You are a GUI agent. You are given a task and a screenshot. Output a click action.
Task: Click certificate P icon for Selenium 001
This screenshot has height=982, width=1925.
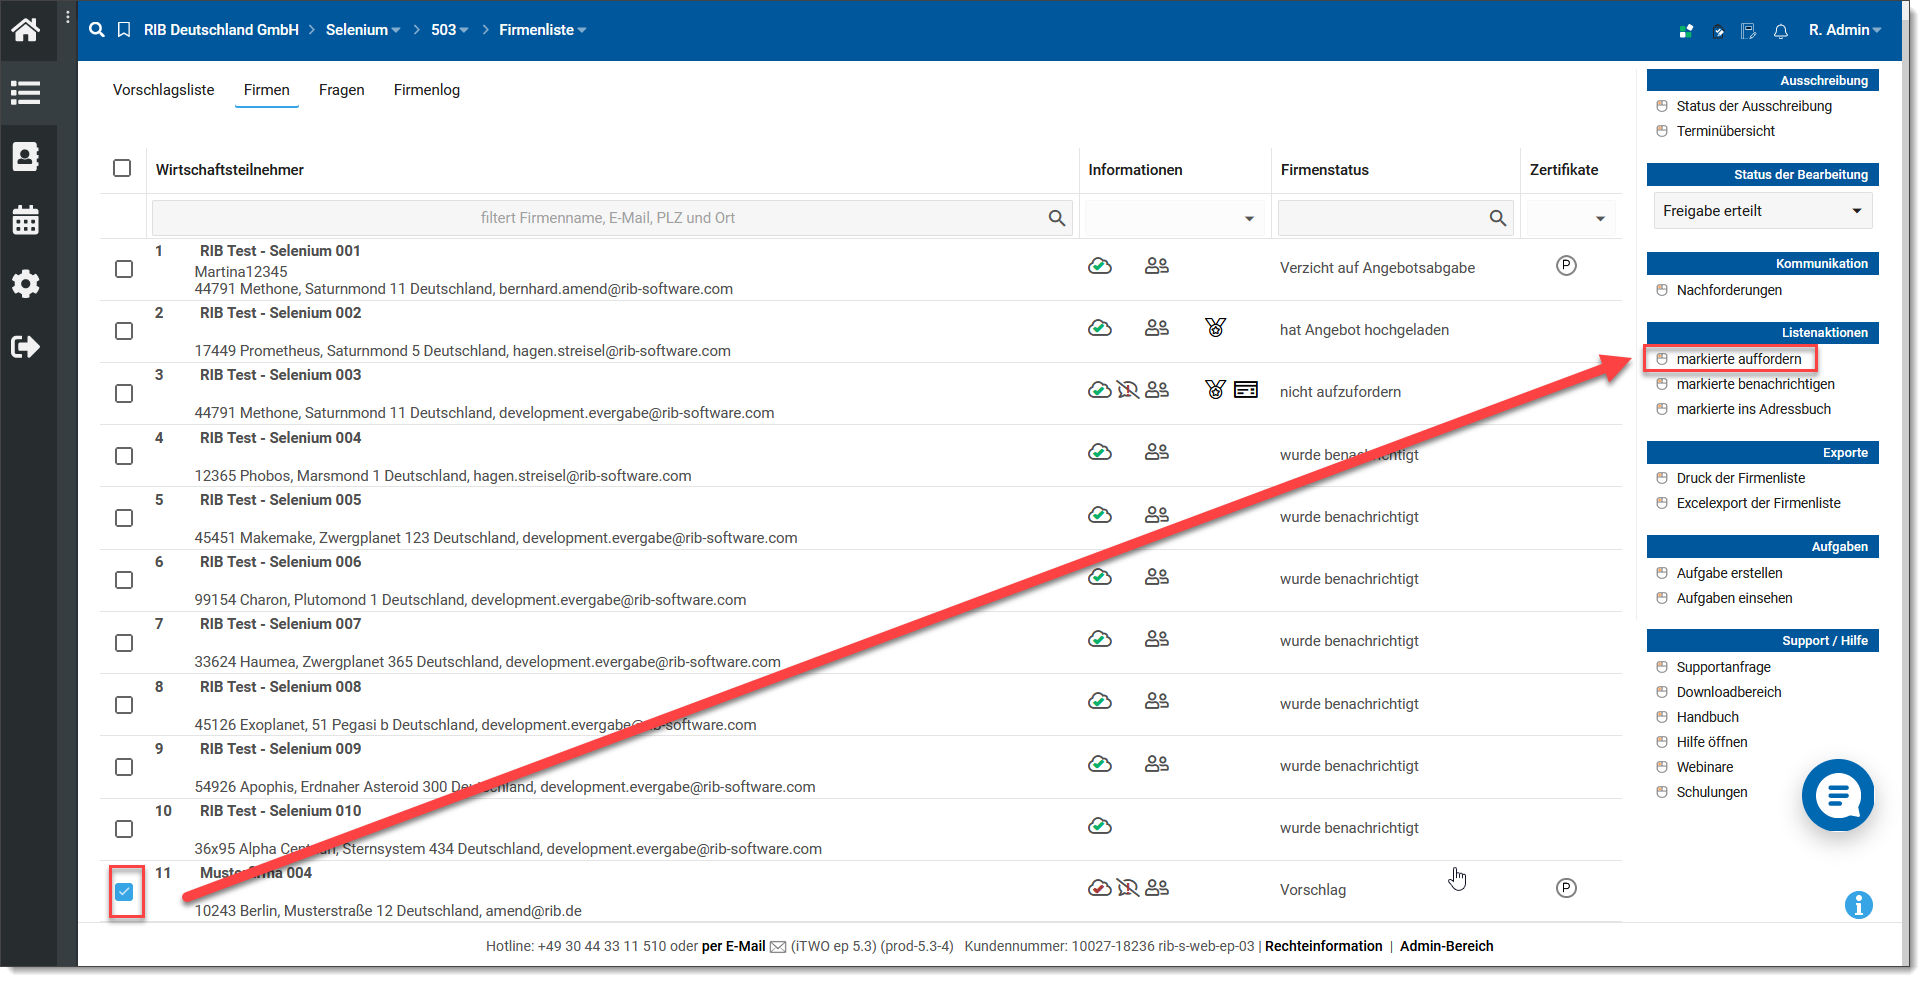pos(1566,266)
